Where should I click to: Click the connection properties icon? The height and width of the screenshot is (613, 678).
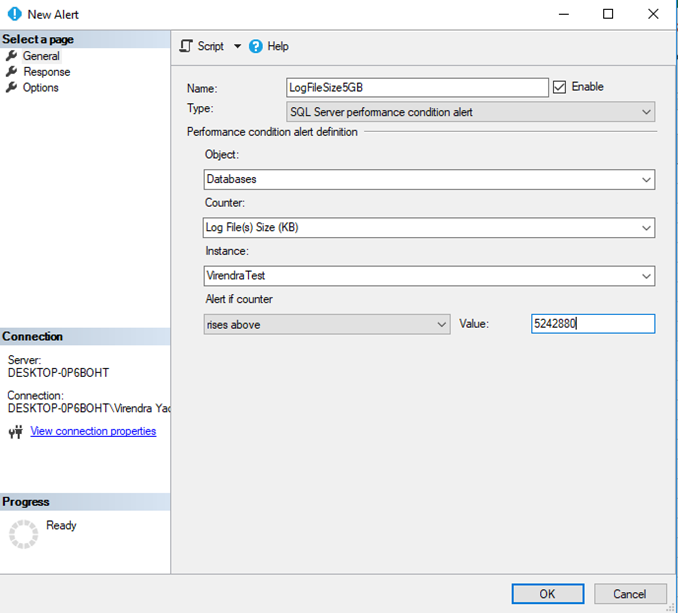15,432
